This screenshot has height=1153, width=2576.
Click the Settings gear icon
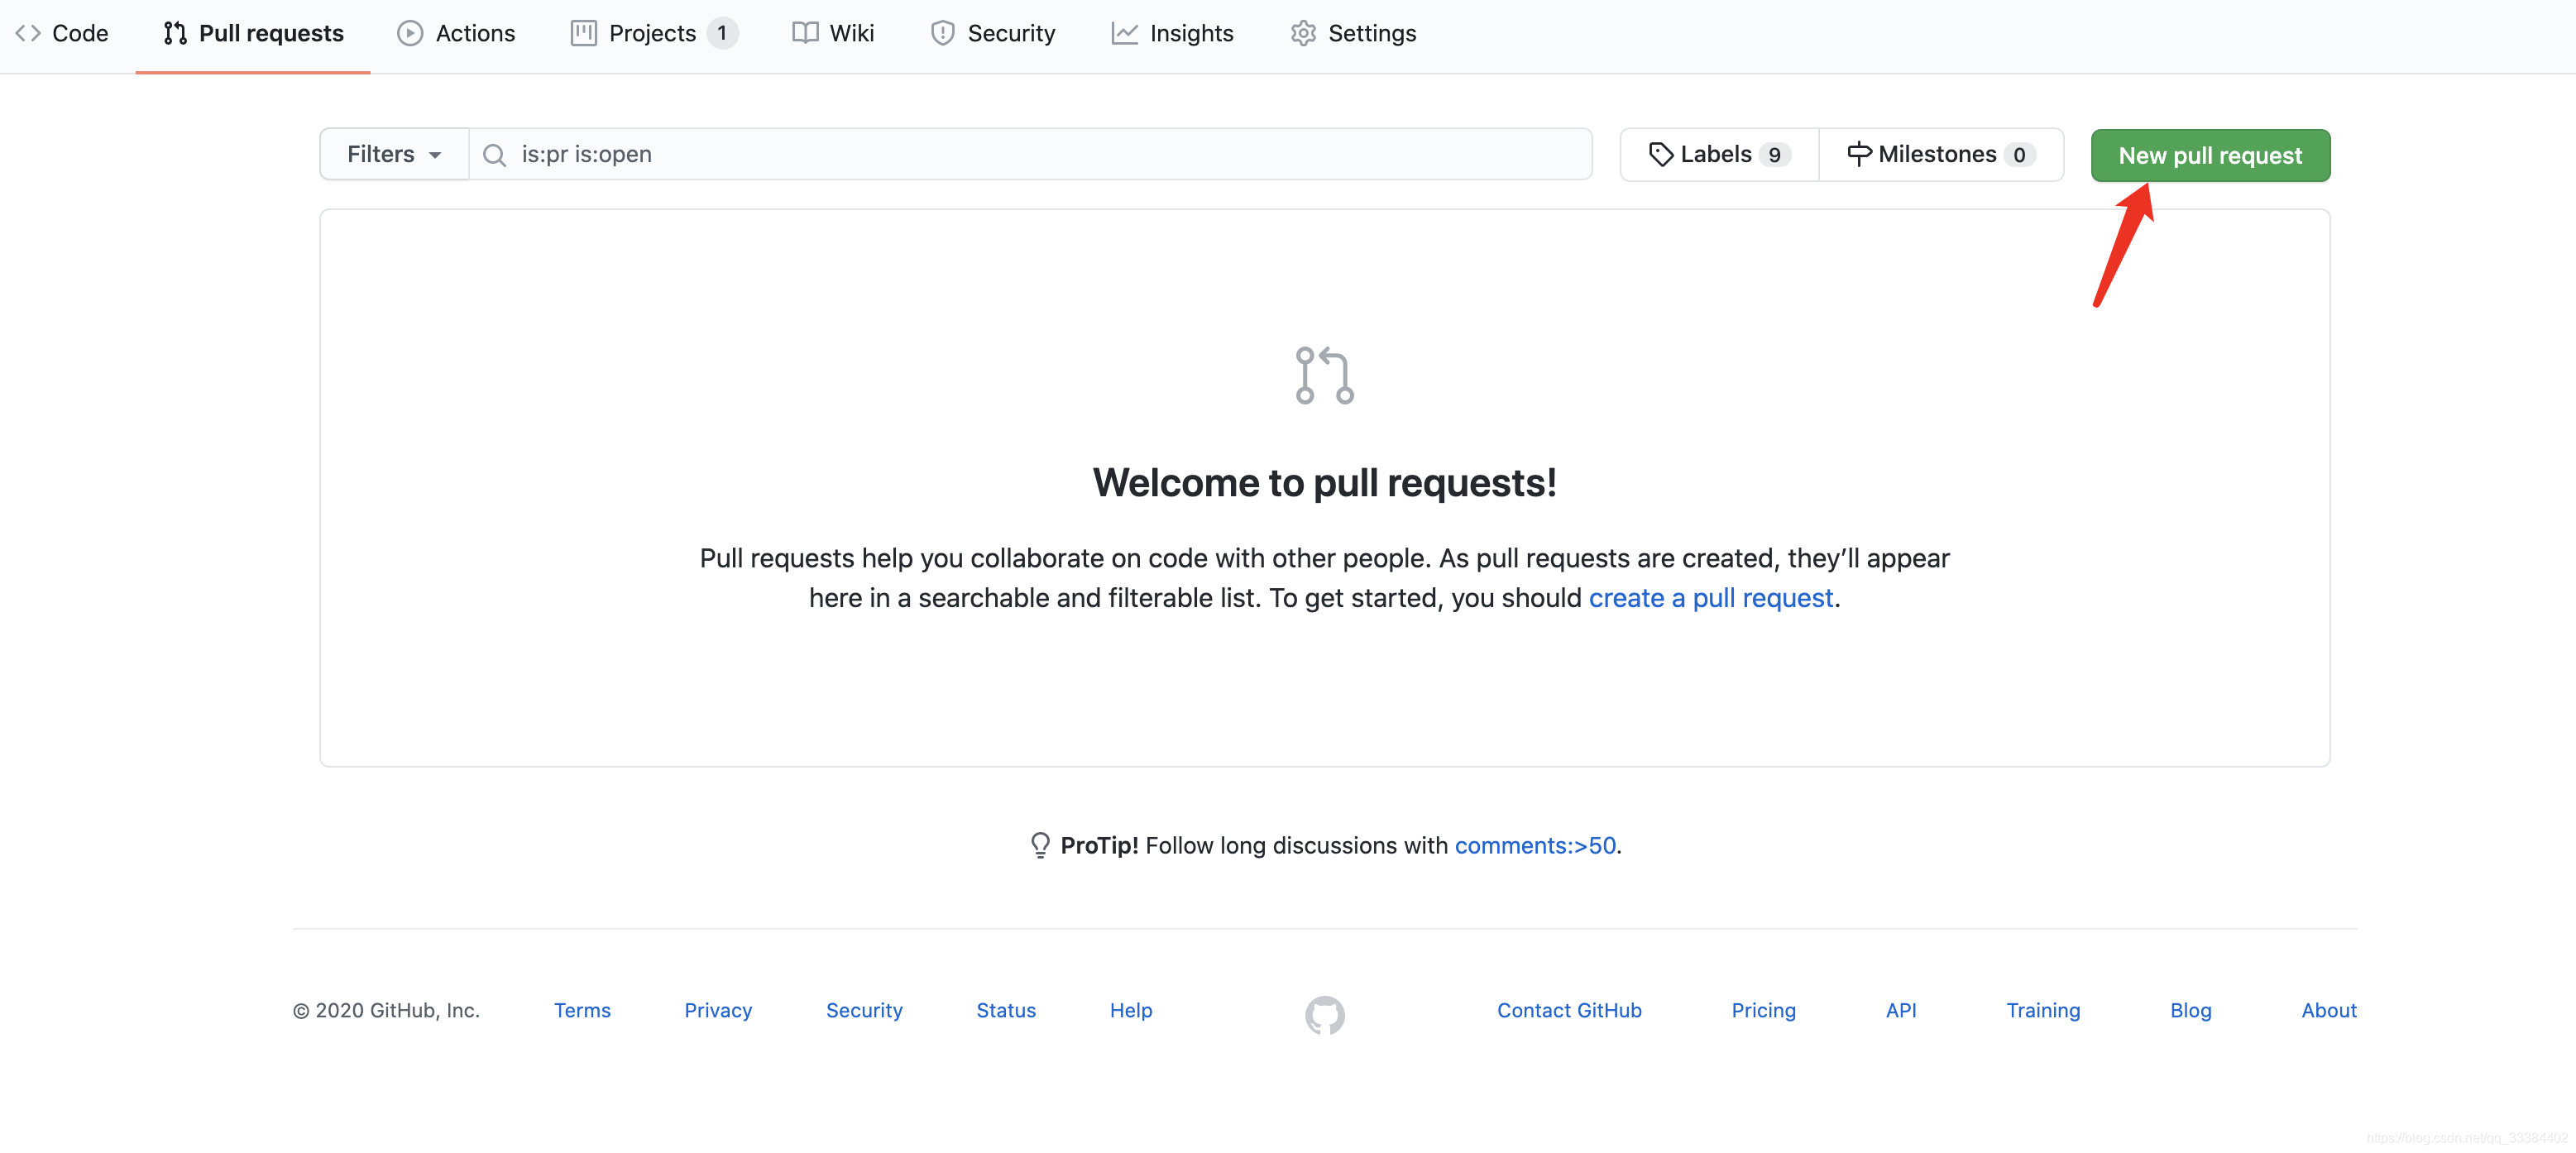tap(1302, 33)
